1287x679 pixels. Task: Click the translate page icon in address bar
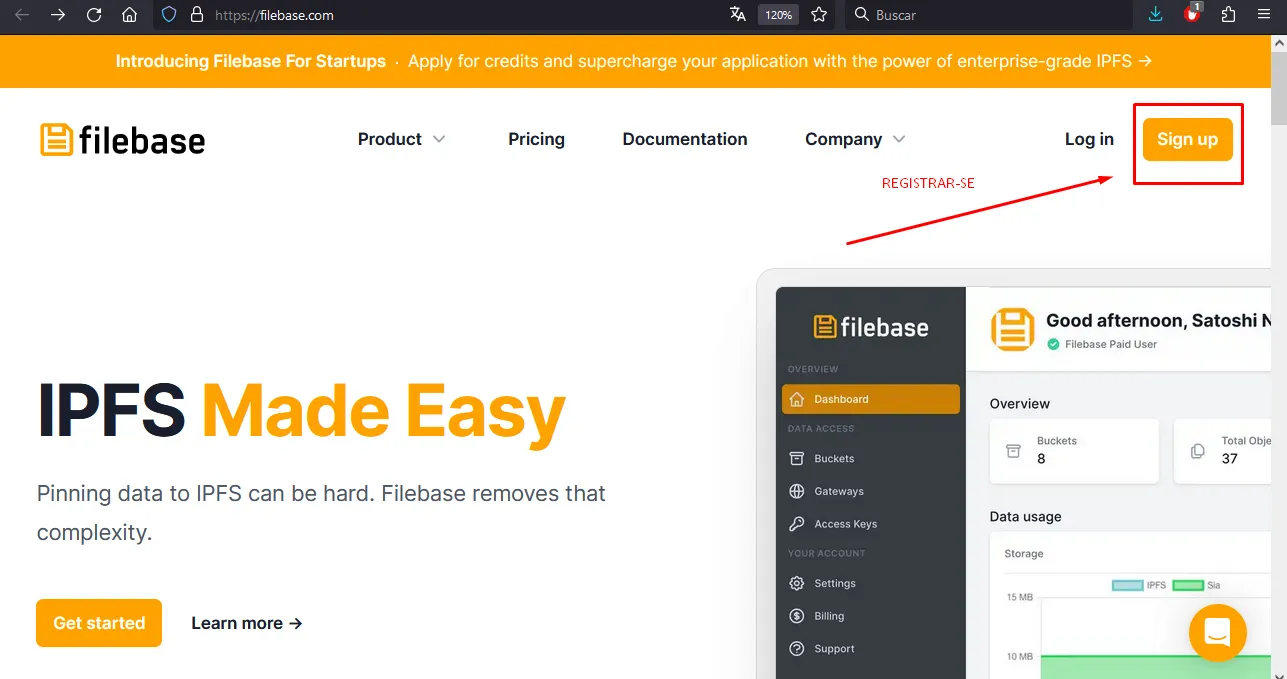click(x=738, y=15)
